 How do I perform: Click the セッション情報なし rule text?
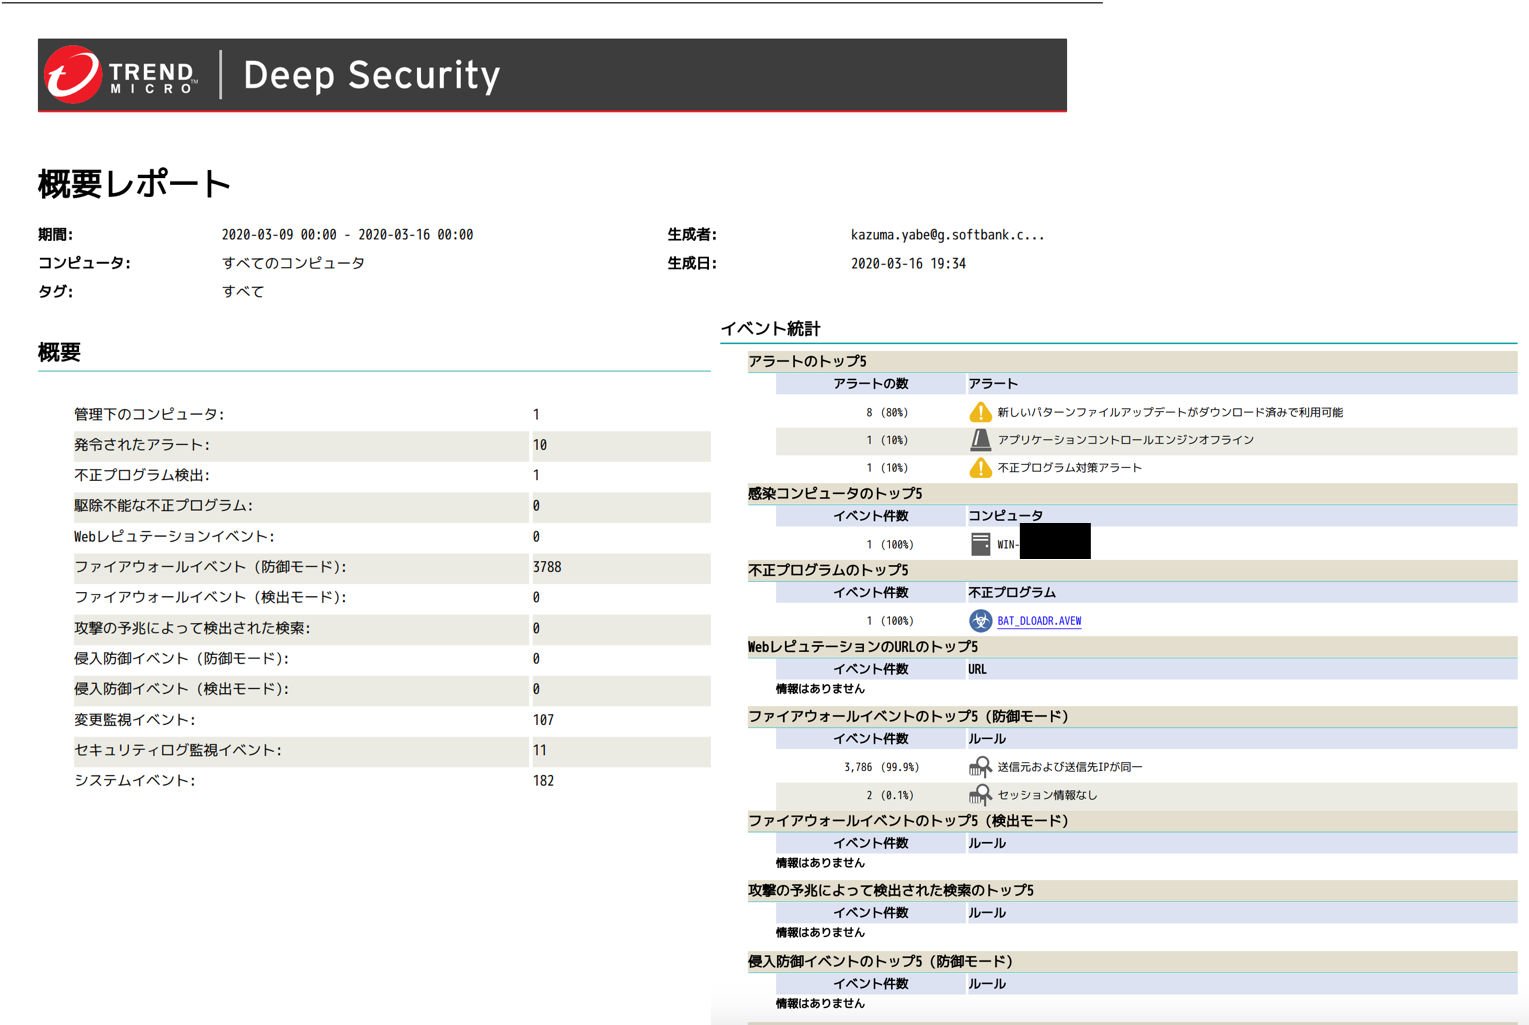[1047, 795]
